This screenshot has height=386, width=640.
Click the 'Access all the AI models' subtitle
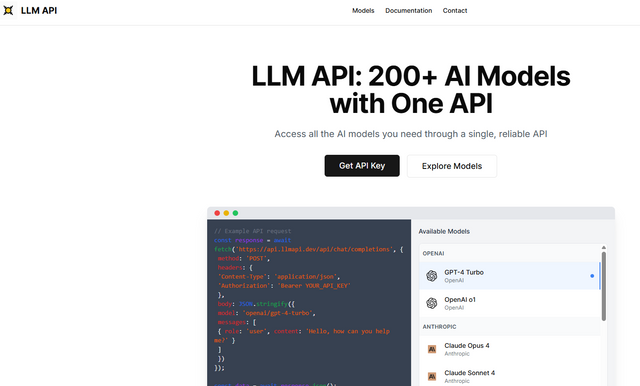[x=411, y=134]
